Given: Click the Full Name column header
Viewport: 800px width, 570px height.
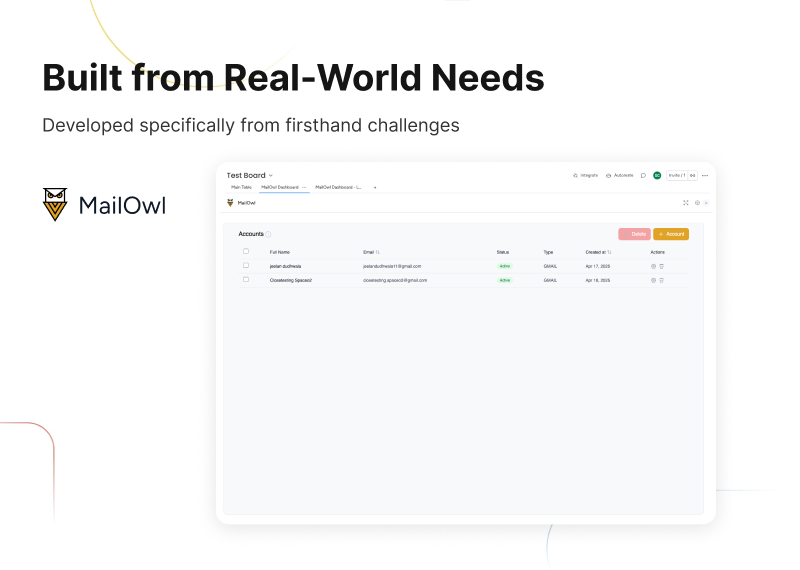Looking at the screenshot, I should [280, 252].
